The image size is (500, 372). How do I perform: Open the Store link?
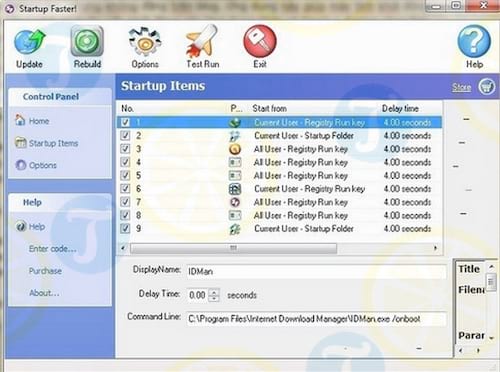tap(461, 87)
